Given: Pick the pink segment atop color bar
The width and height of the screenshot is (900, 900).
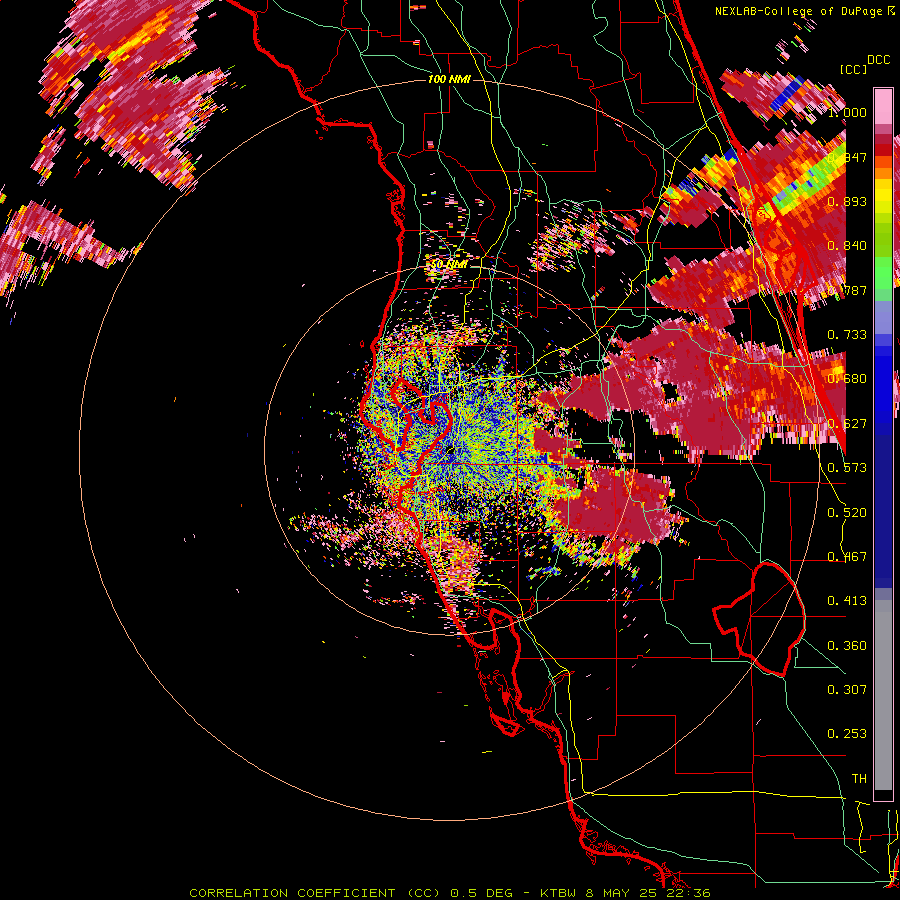Looking at the screenshot, I should point(883,106).
